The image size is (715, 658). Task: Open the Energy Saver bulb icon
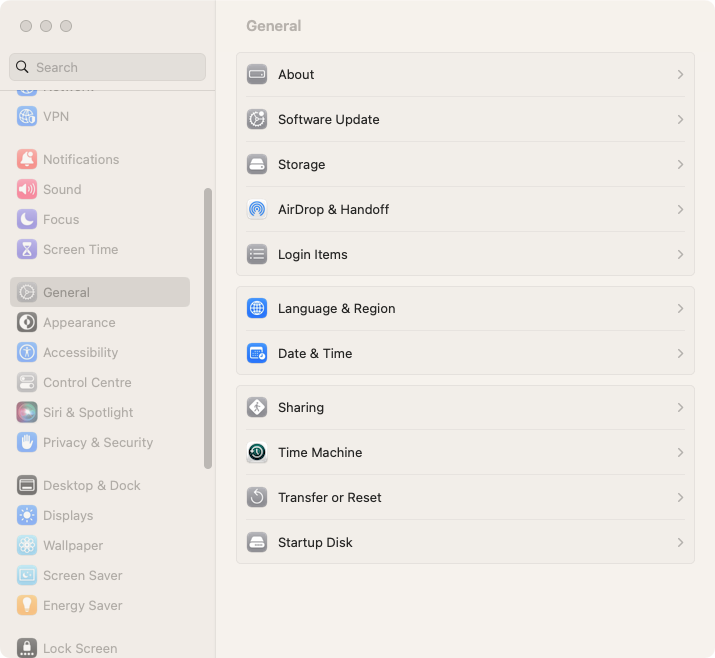27,605
